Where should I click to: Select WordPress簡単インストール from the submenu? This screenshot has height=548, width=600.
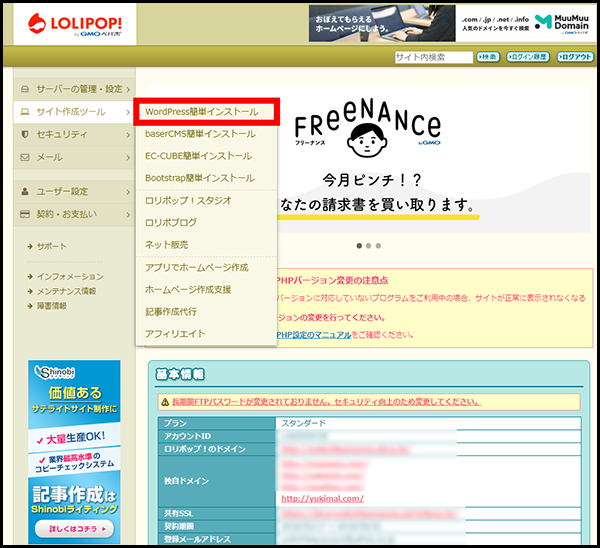[x=206, y=111]
